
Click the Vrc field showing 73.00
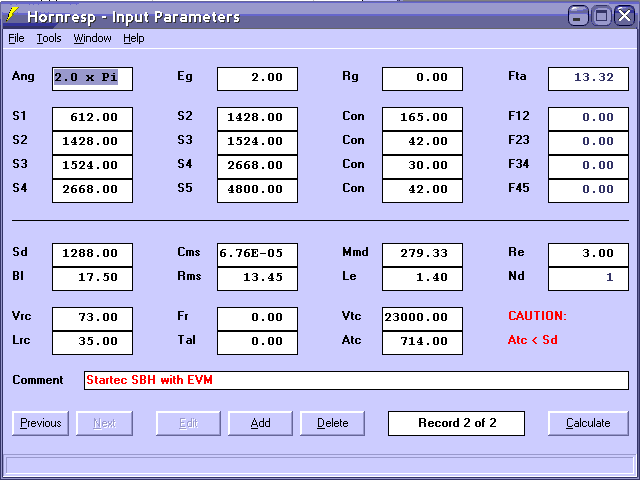click(x=92, y=319)
